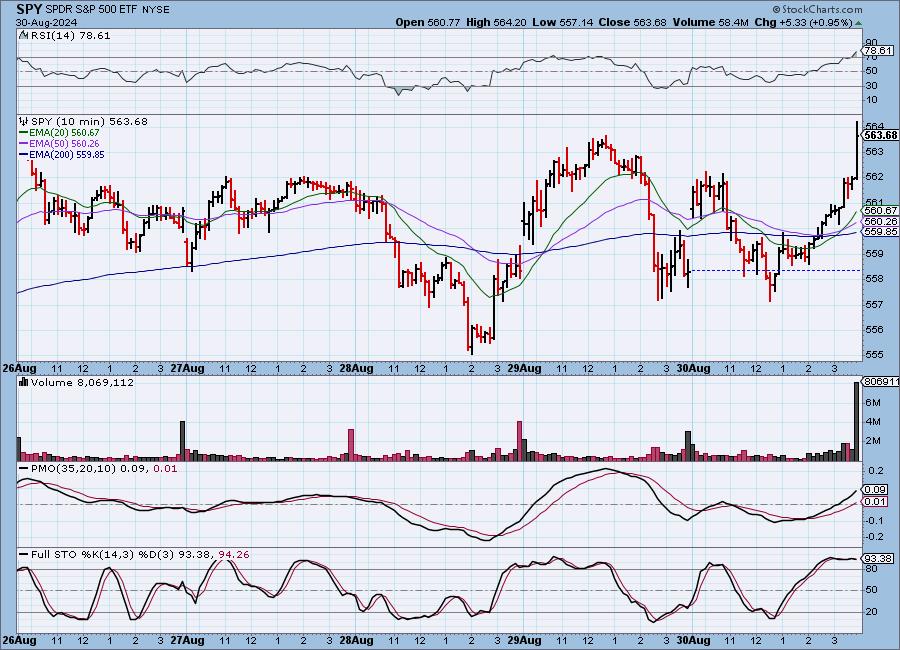Click the SPY ticker symbol in the header
900x650 pixels.
(29, 9)
